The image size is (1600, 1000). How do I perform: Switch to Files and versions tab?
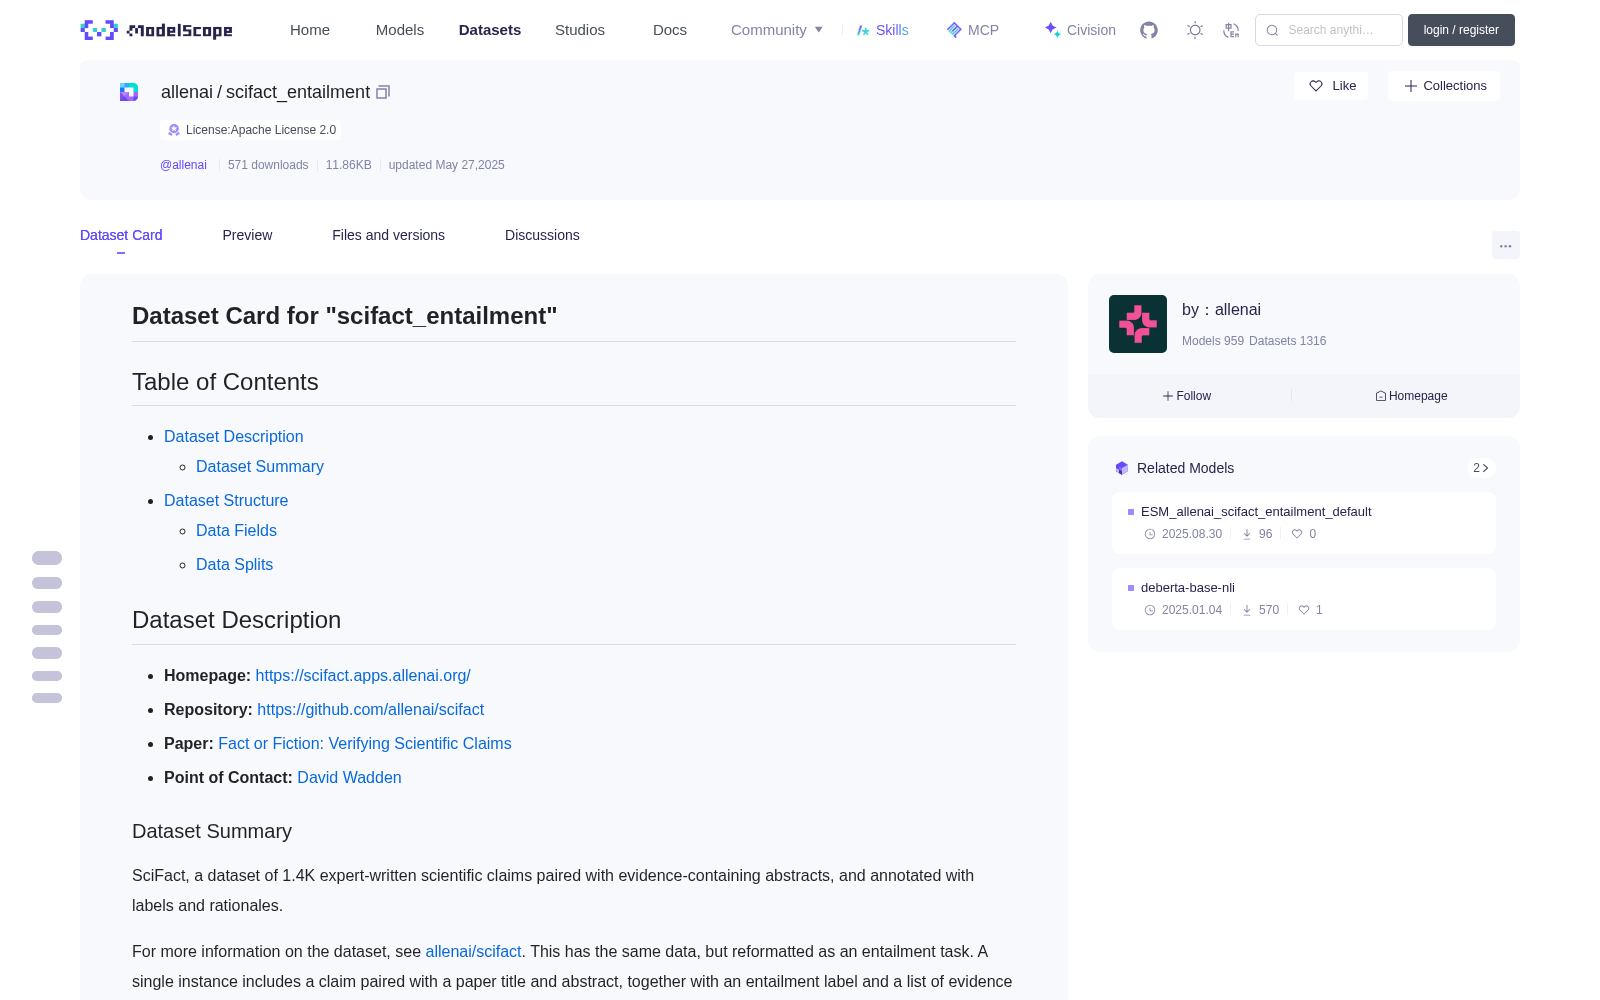(x=388, y=235)
